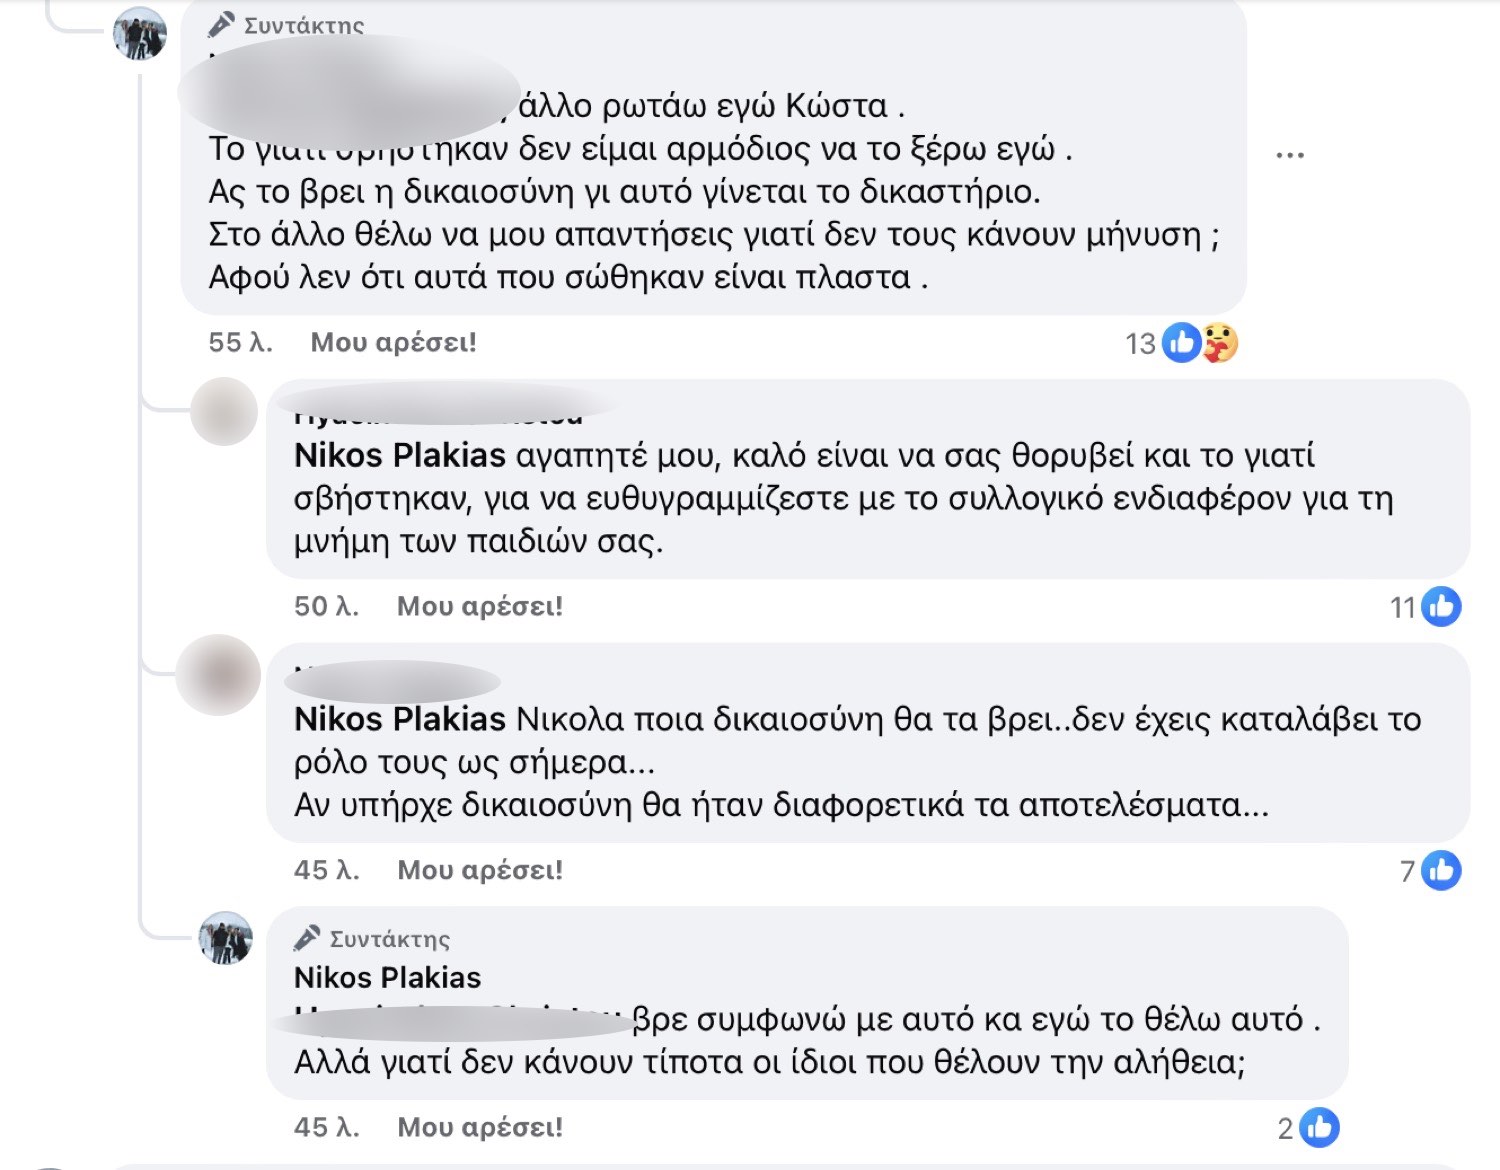Click the blurred avatar beside the first reply
This screenshot has height=1170, width=1500.
(224, 411)
